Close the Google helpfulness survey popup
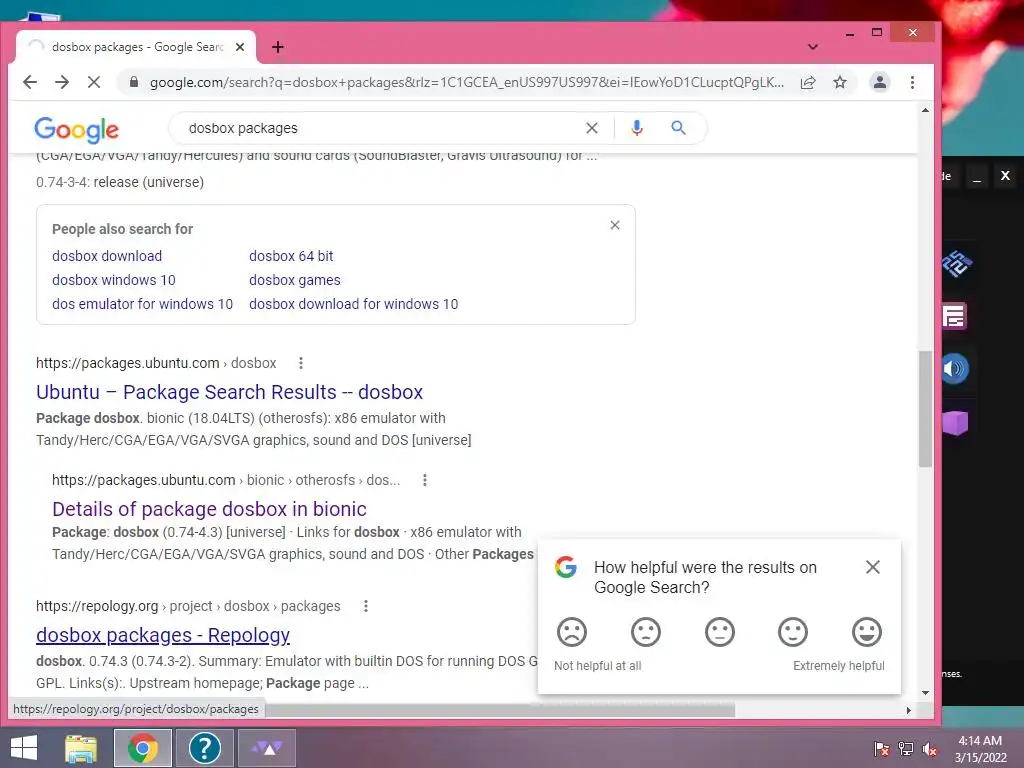The image size is (1024, 768). (x=872, y=567)
